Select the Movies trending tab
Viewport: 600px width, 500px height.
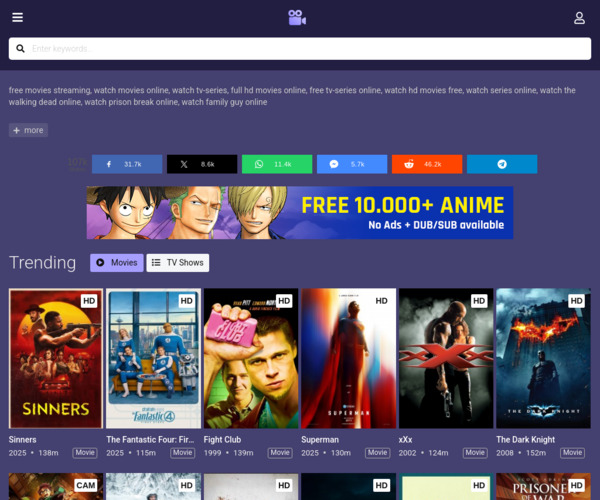click(117, 263)
